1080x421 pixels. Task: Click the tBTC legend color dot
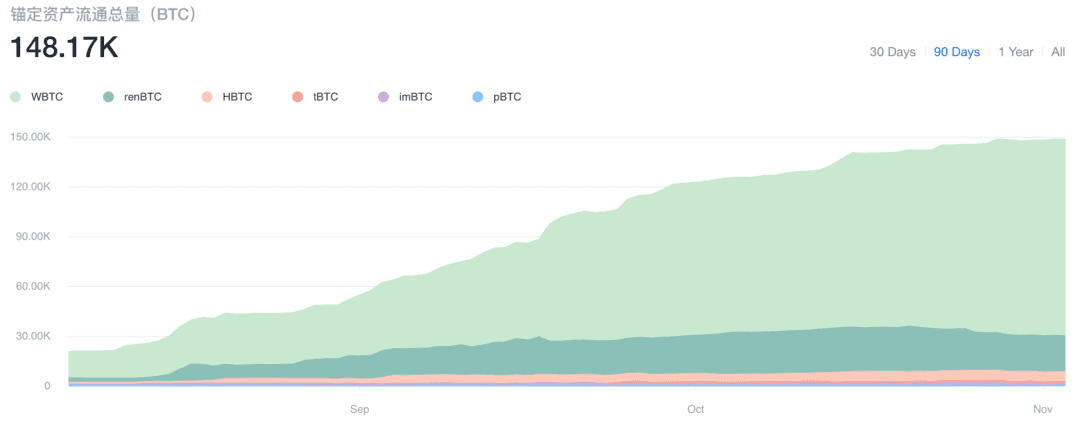(x=298, y=97)
